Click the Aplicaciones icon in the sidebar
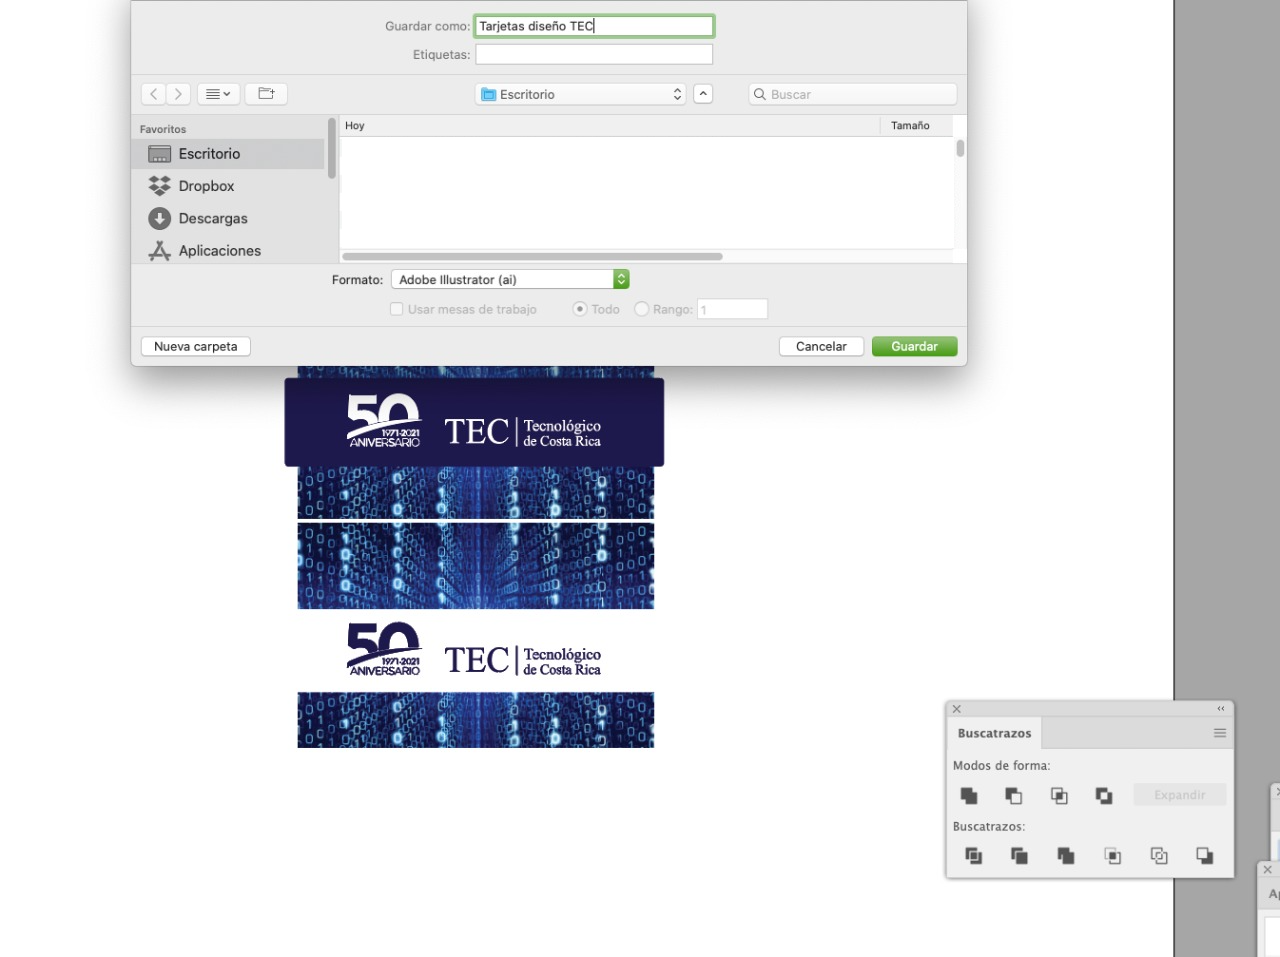Image resolution: width=1280 pixels, height=957 pixels. point(159,251)
